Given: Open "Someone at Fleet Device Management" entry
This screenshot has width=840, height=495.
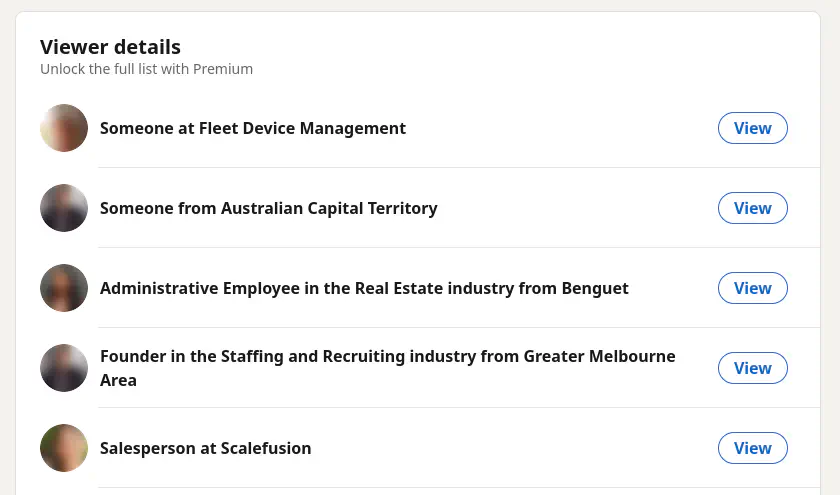Looking at the screenshot, I should point(253,128).
